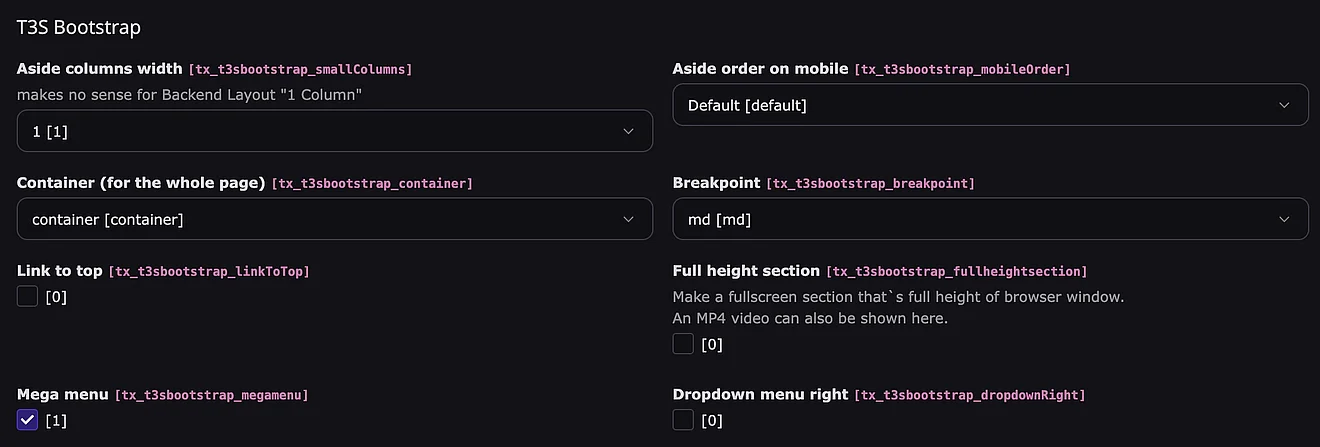Click the tx_t3sbootstrap_mobileOrder constant name

[961, 70]
